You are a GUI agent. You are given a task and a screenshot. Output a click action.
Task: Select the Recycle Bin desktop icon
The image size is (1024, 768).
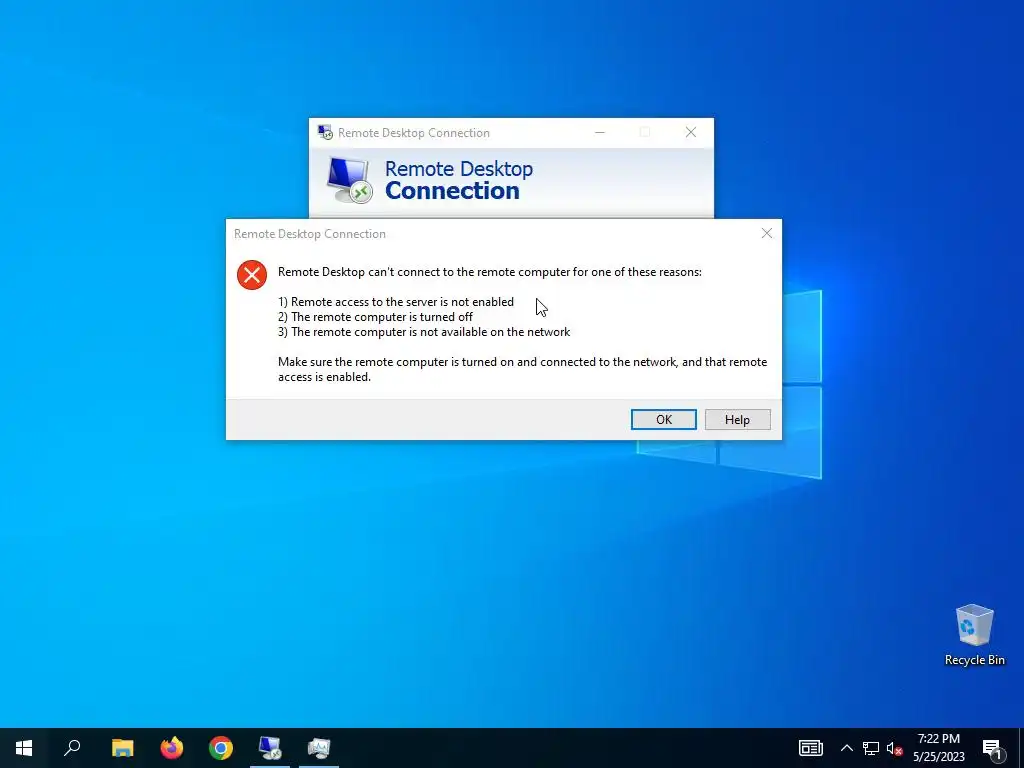(974, 635)
